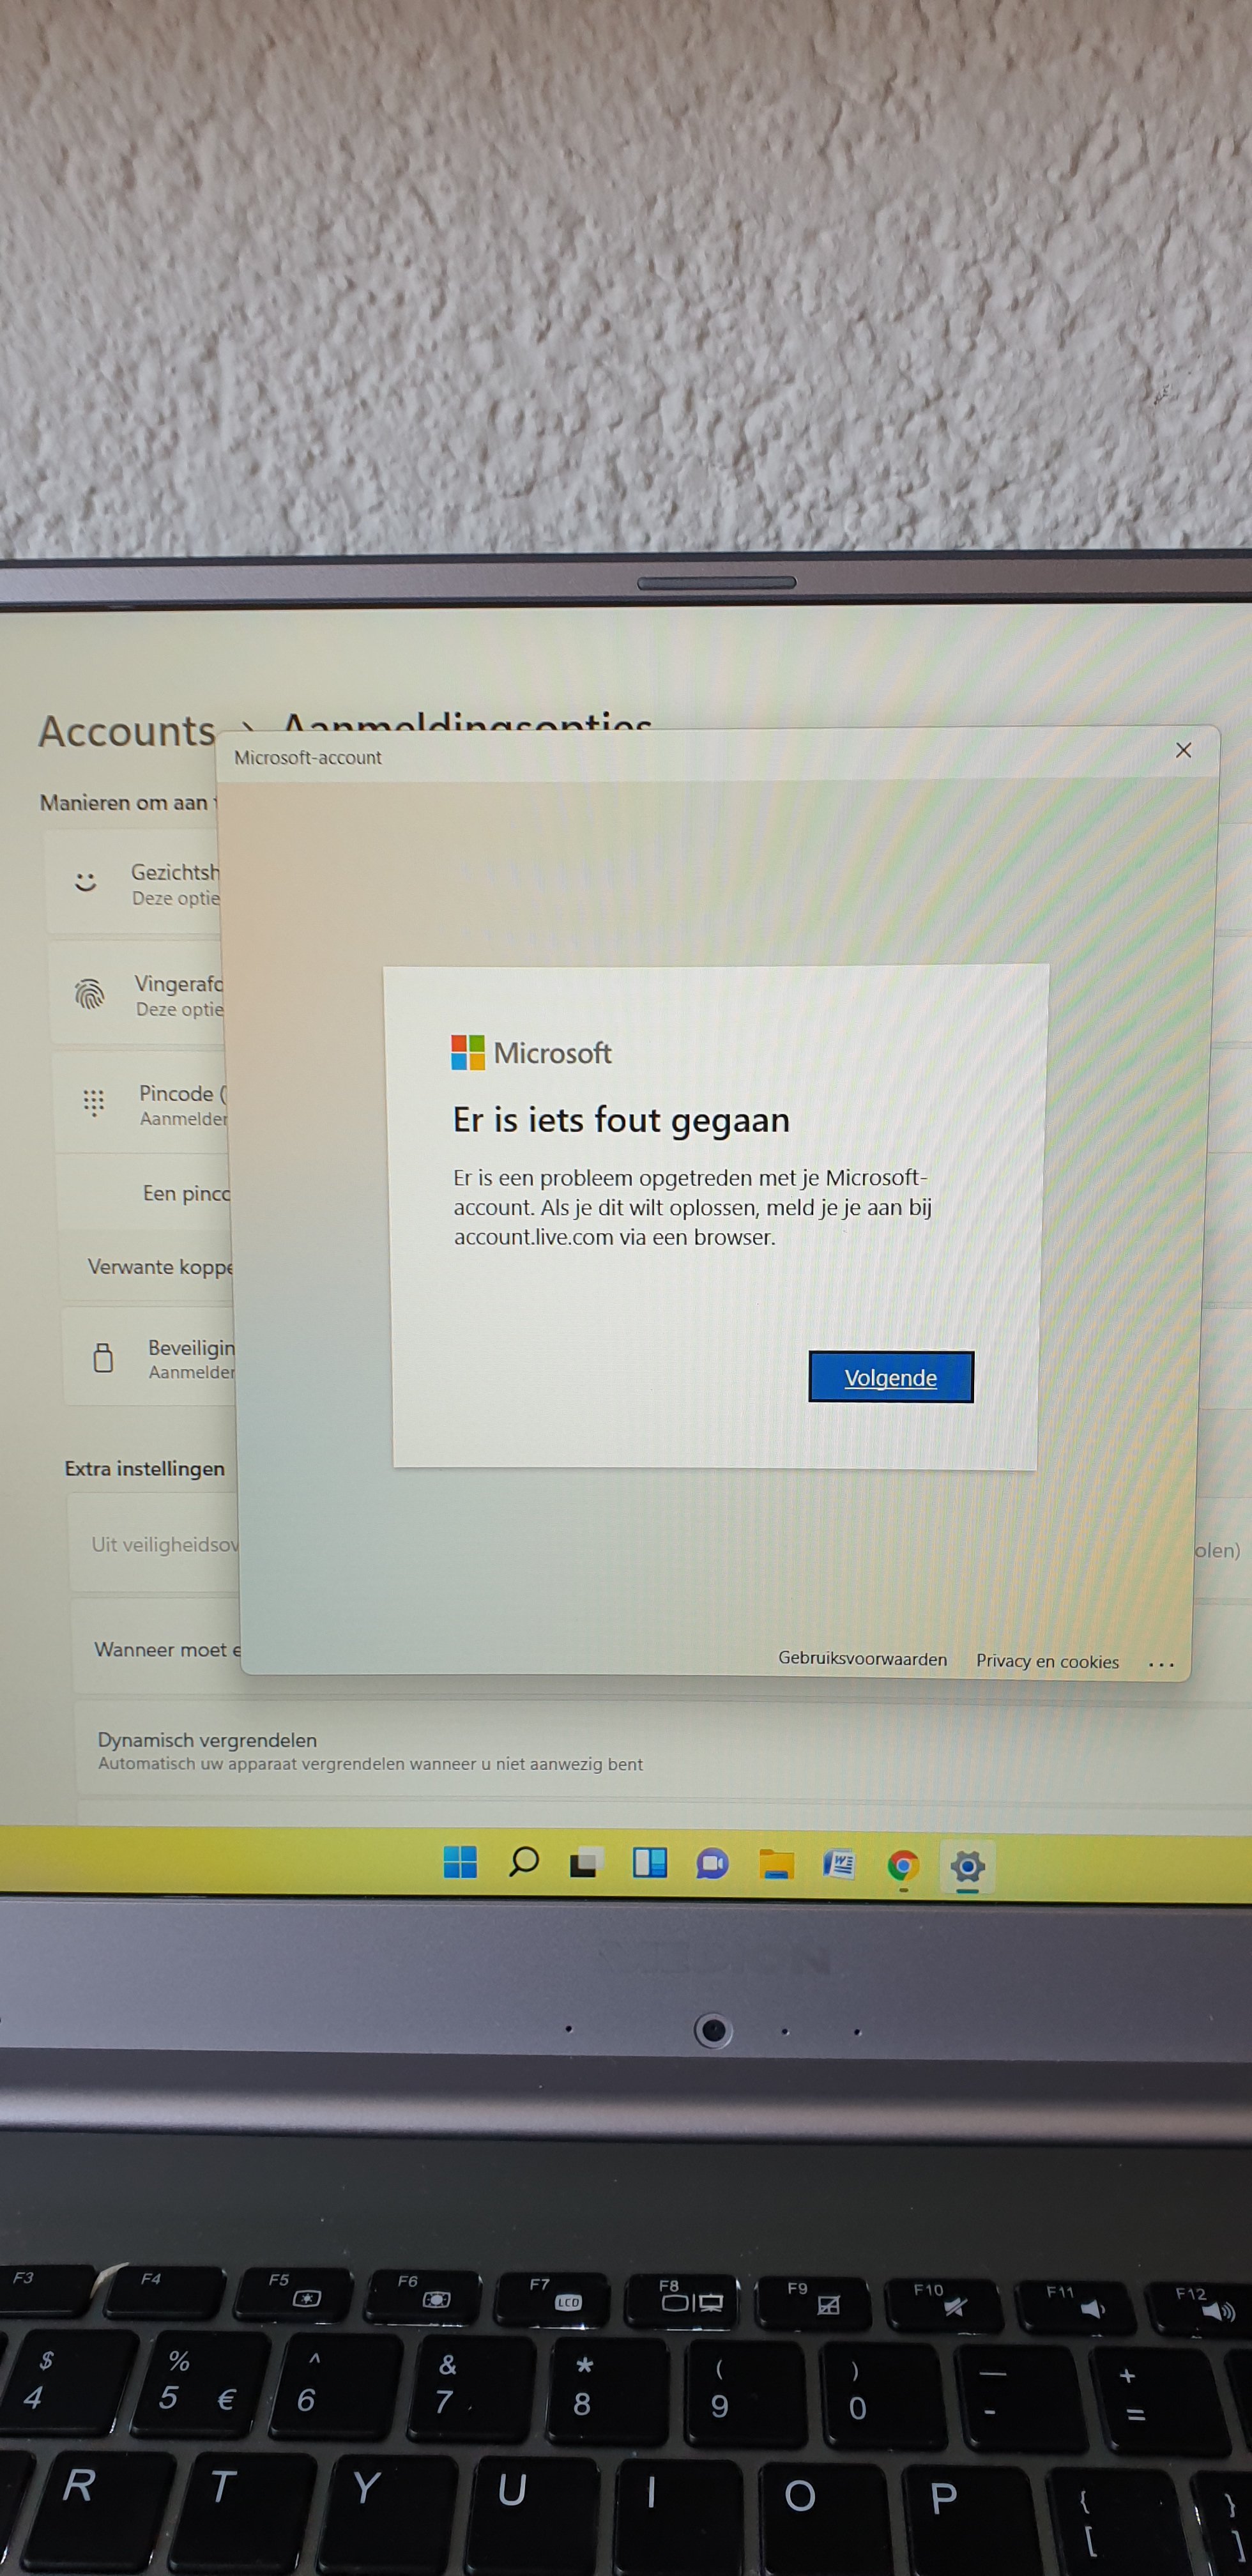Click the 'Microsoft-account' window title
This screenshot has height=2576, width=1252.
[308, 757]
